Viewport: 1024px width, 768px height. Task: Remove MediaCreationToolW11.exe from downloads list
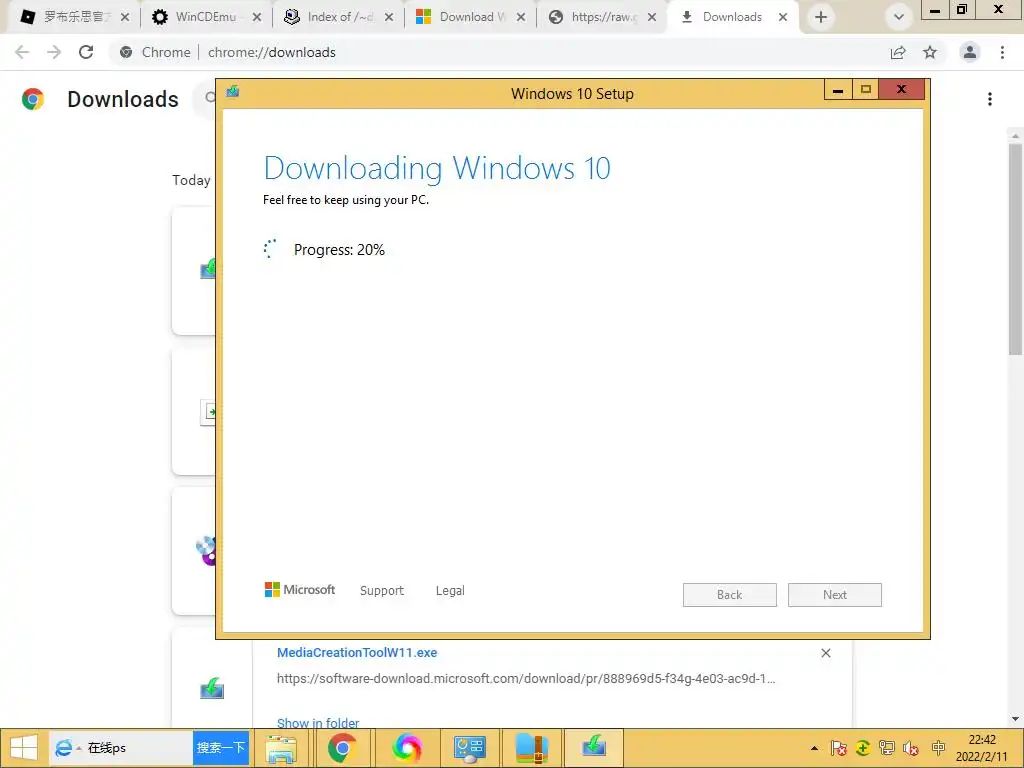825,653
